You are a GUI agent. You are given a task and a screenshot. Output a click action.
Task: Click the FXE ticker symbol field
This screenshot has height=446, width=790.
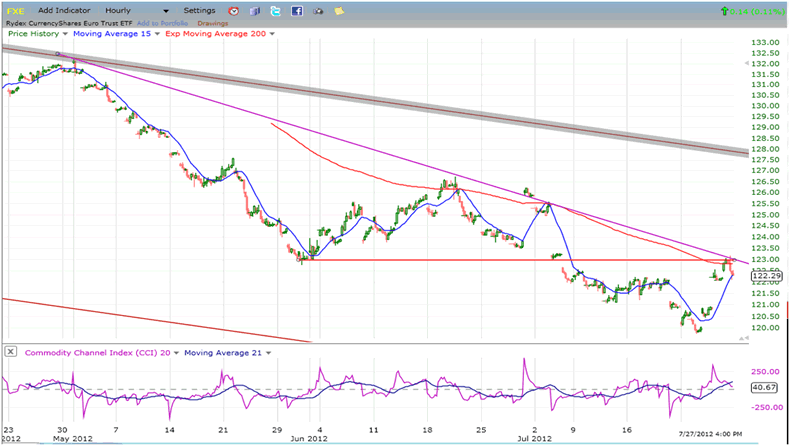(14, 10)
